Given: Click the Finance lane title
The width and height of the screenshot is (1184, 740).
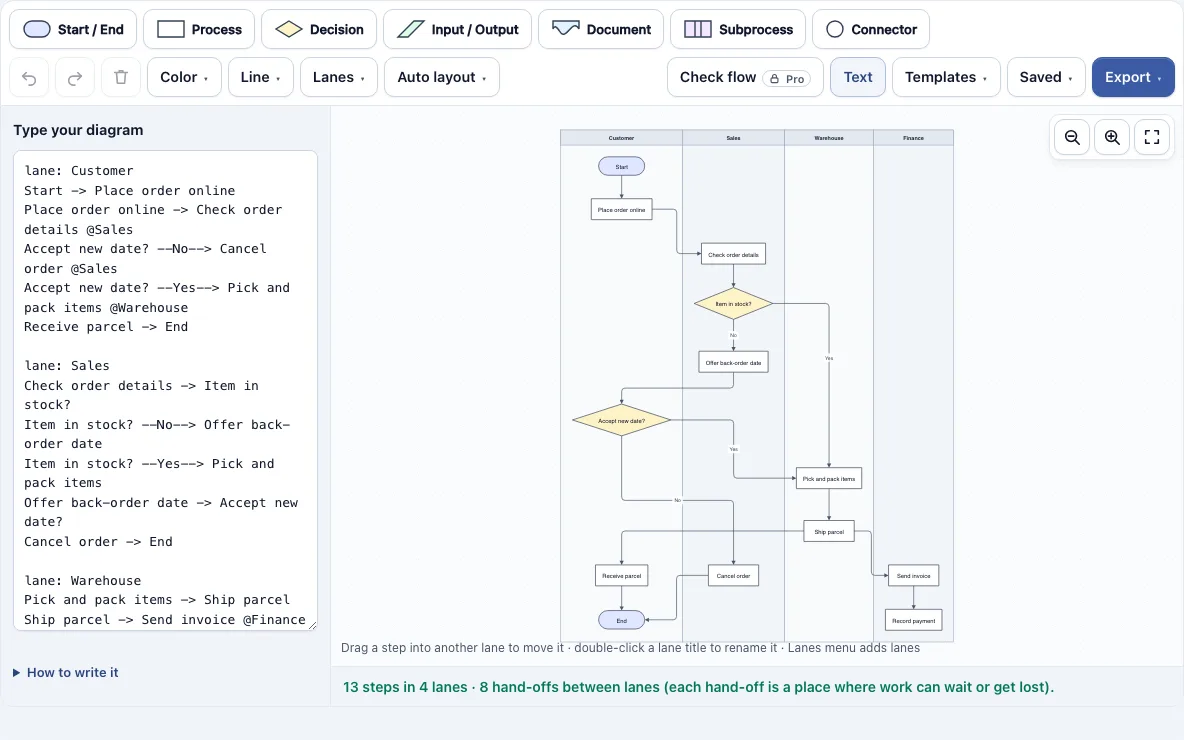Looking at the screenshot, I should pos(914,138).
